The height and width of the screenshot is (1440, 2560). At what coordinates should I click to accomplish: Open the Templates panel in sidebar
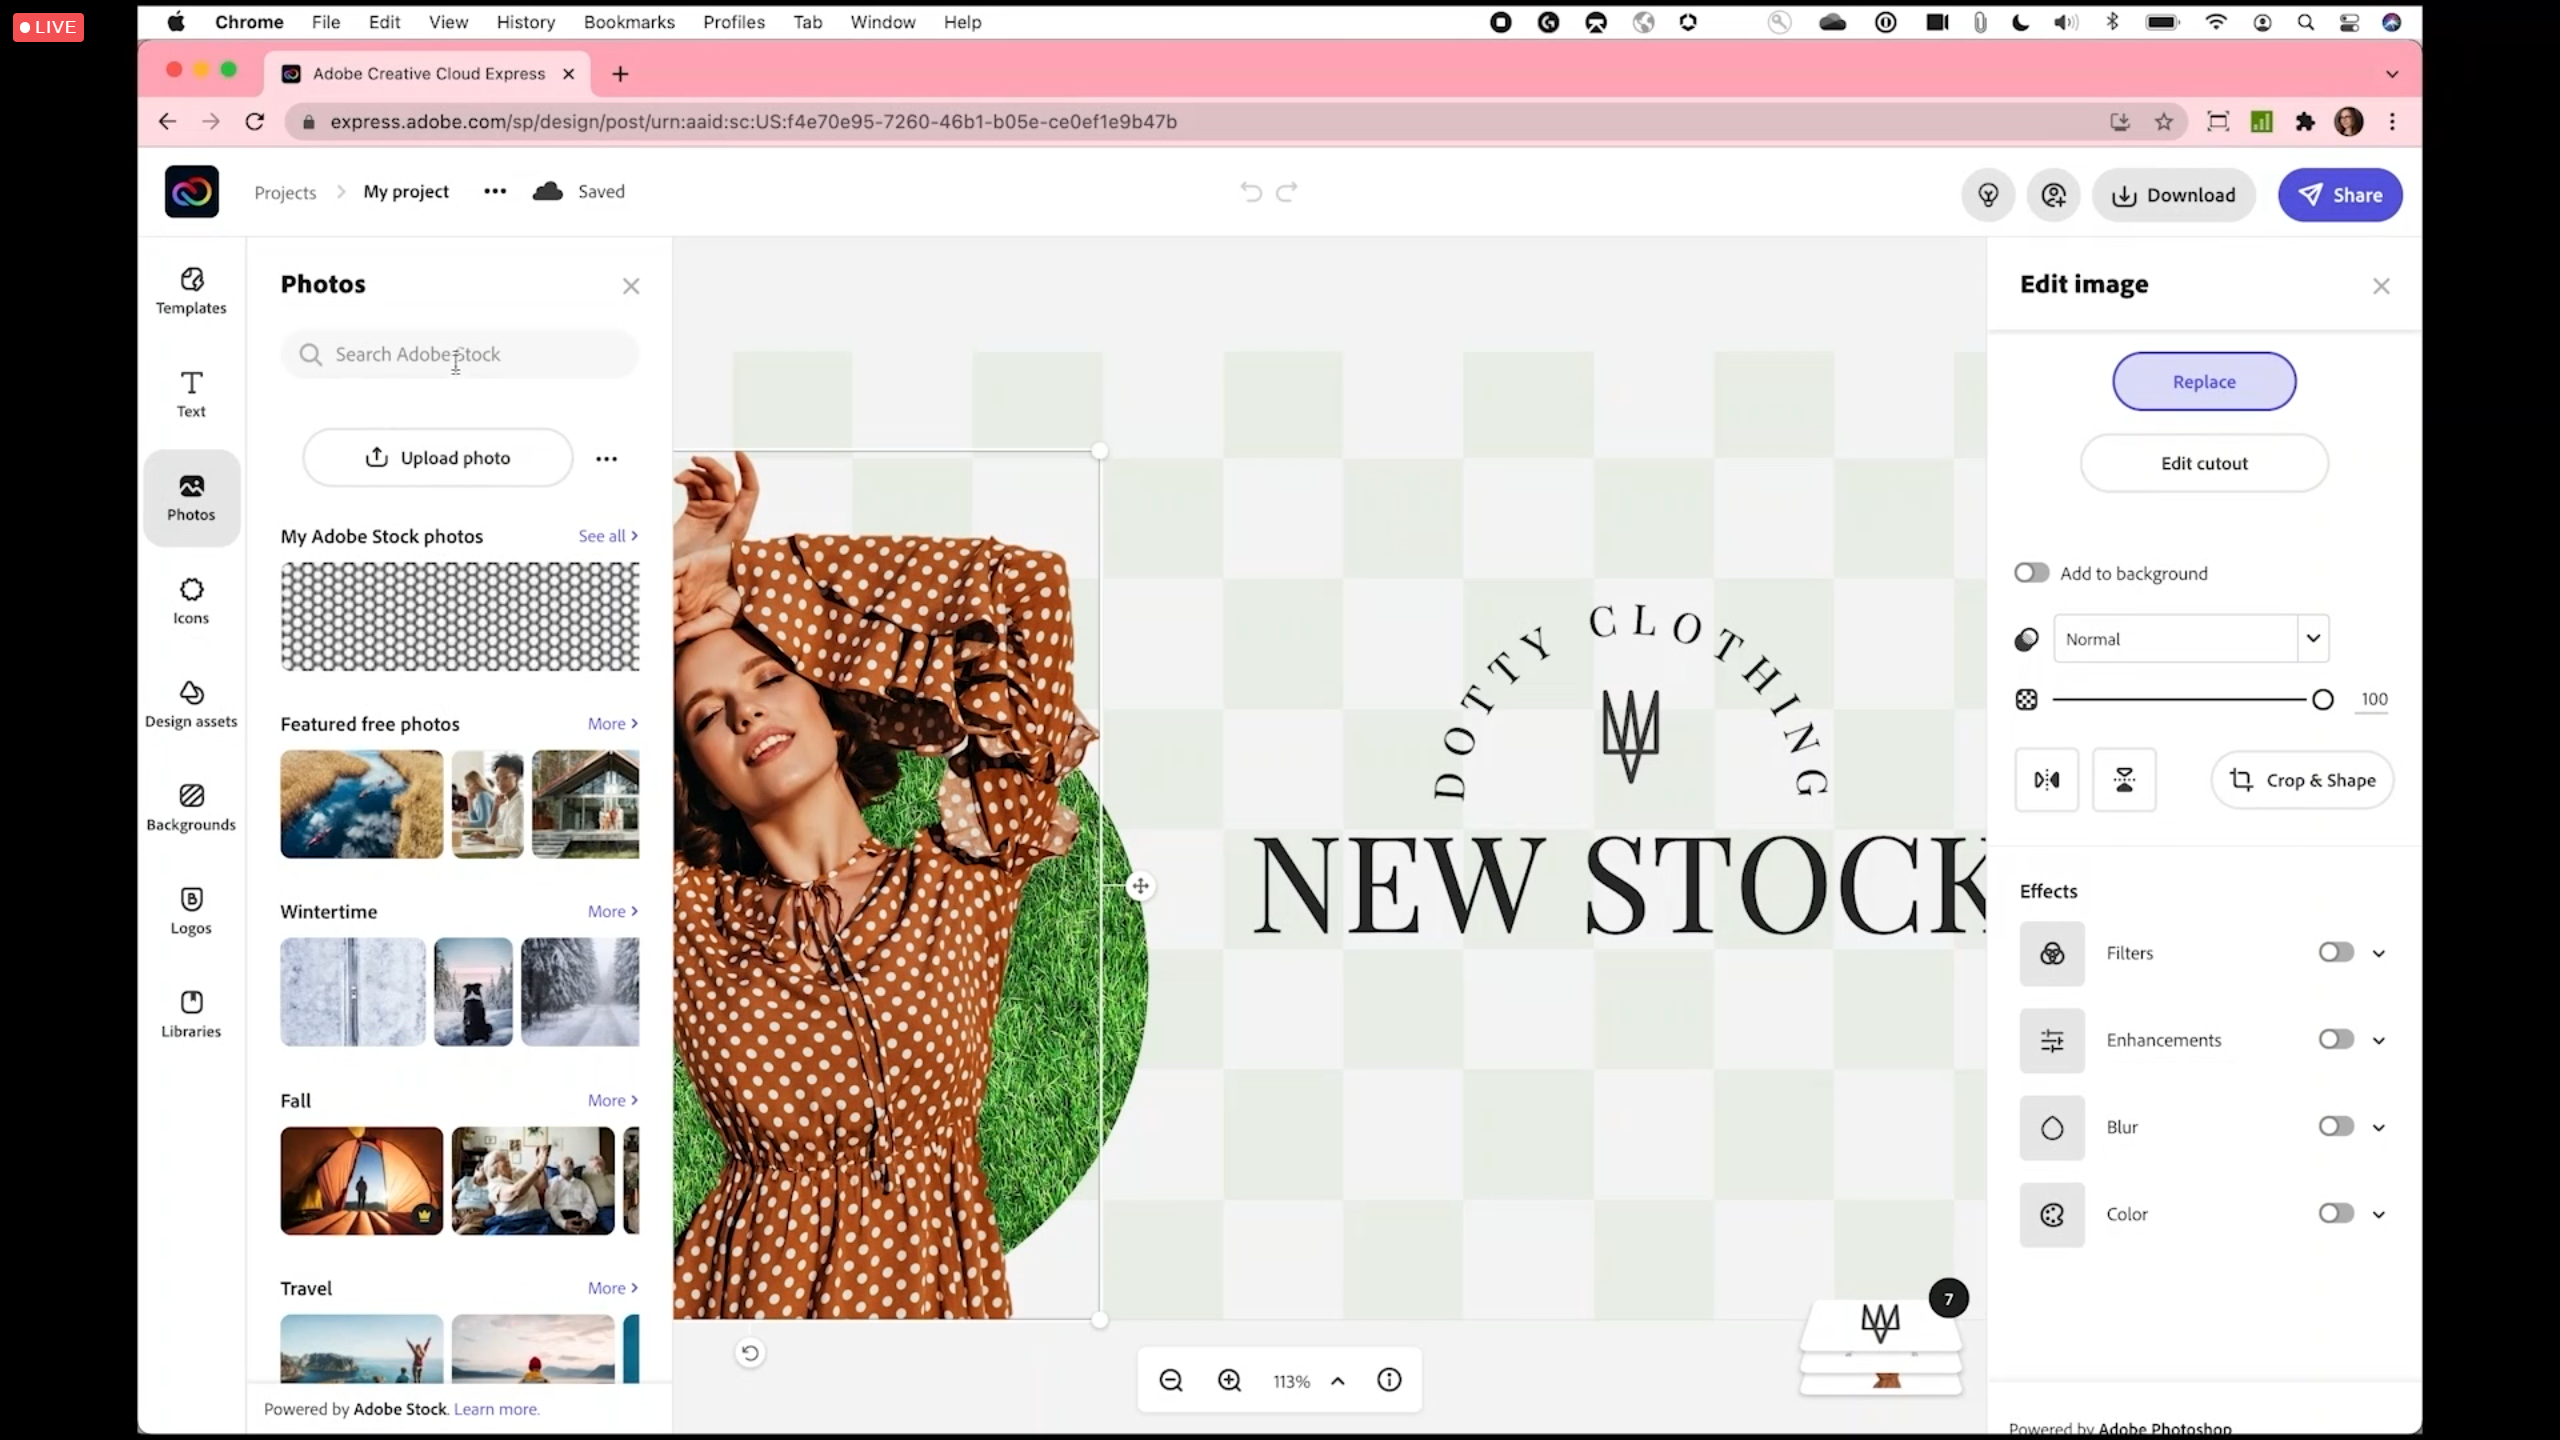click(x=191, y=291)
